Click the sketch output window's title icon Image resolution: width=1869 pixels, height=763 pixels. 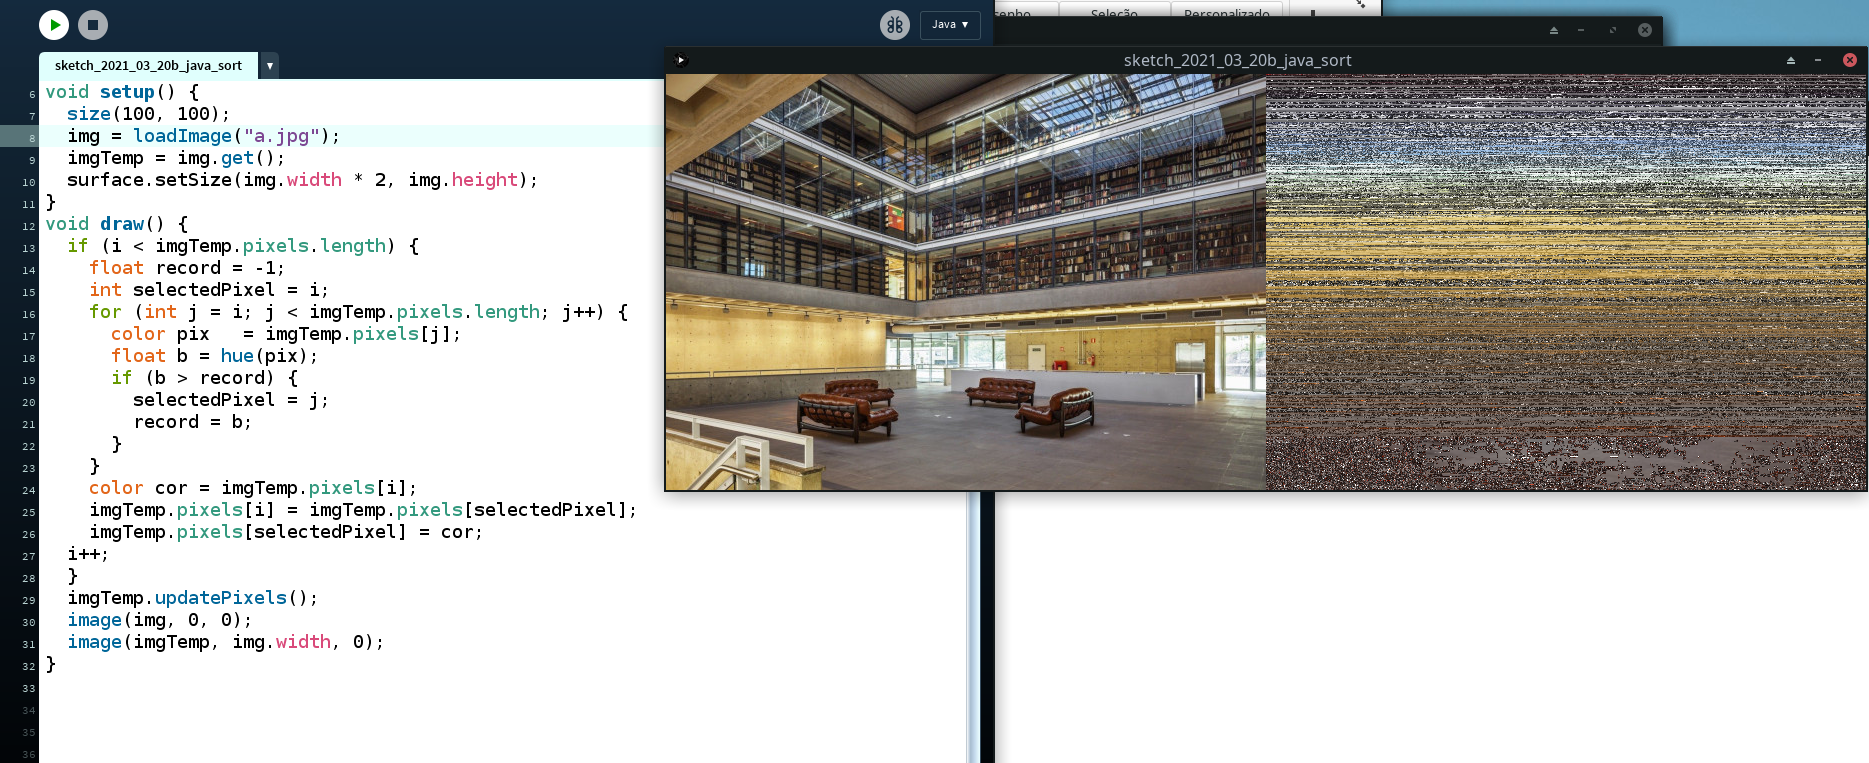pyautogui.click(x=680, y=60)
